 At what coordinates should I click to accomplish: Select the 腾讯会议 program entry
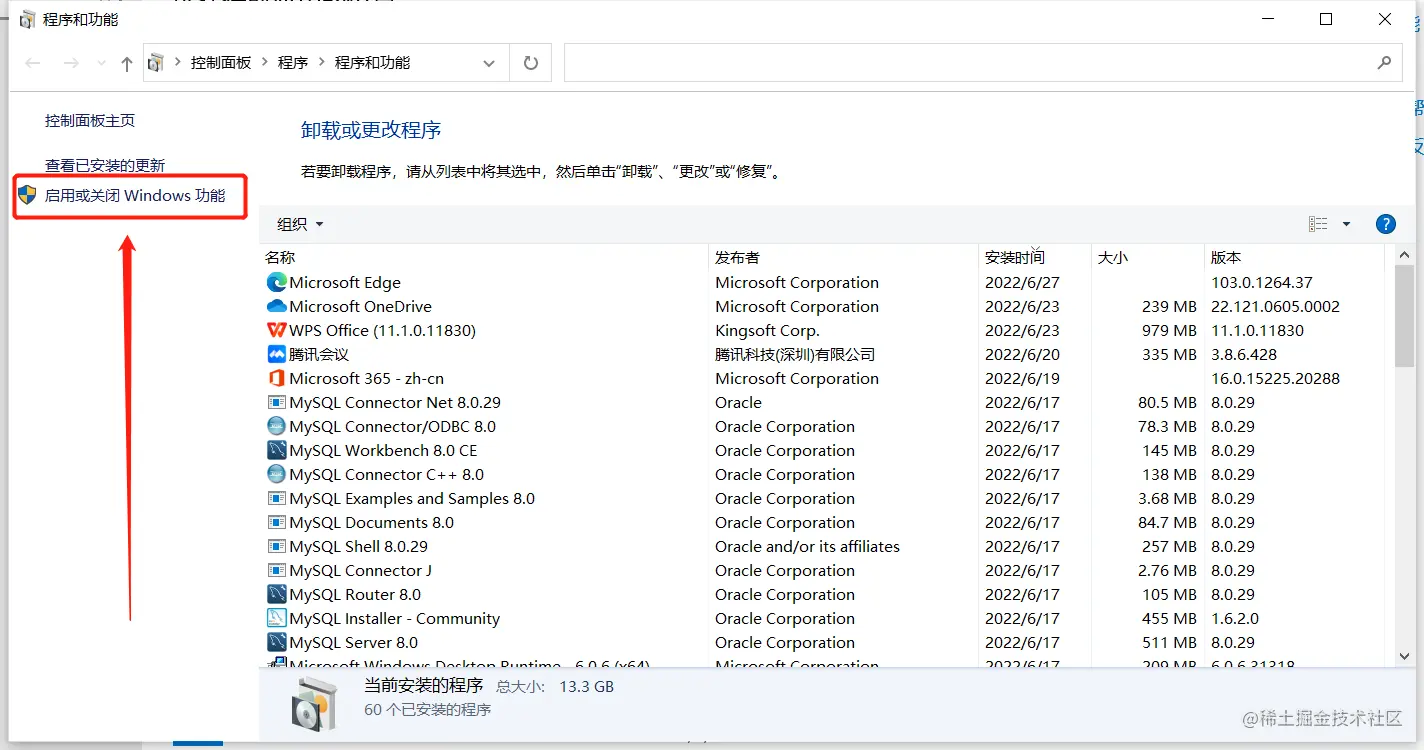coord(319,355)
